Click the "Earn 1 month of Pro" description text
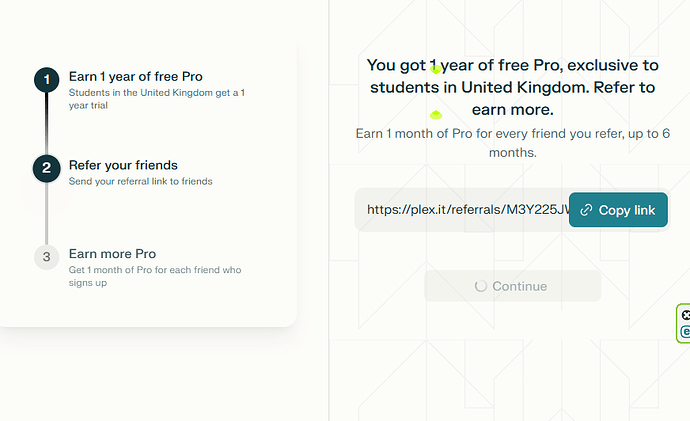690x421 pixels. 512,143
